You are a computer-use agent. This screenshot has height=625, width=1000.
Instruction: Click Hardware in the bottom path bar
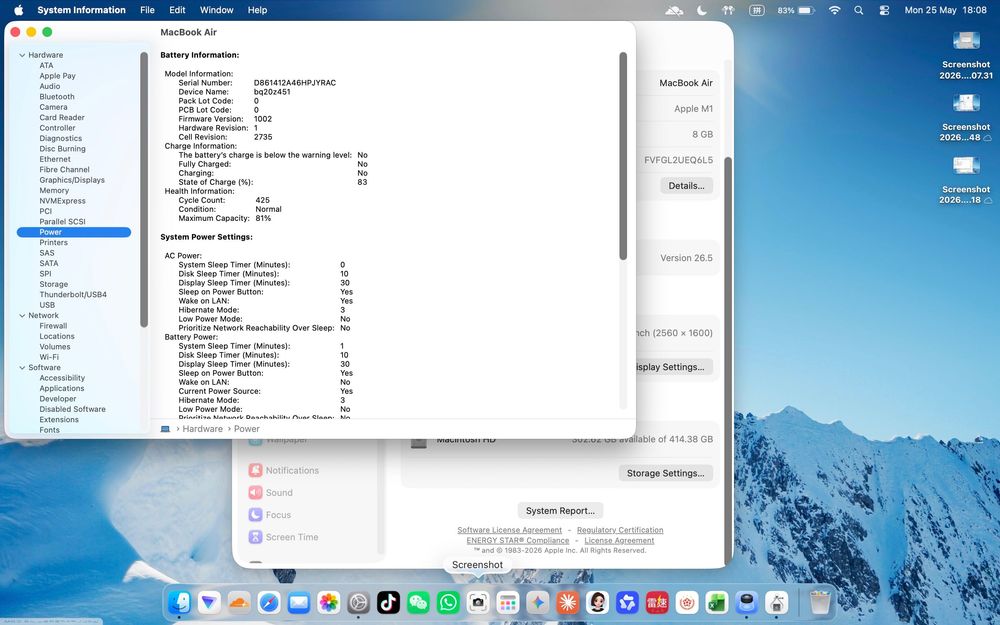click(202, 429)
